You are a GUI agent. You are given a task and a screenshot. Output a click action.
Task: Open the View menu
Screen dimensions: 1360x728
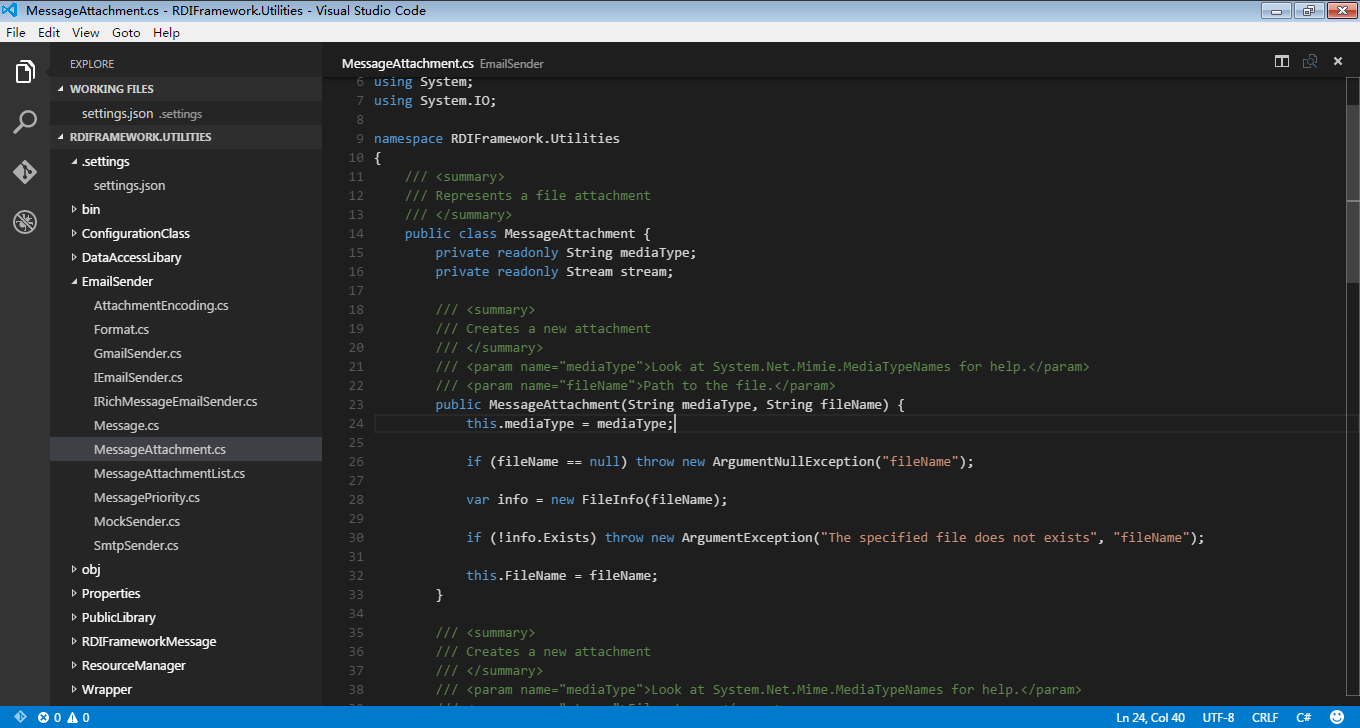pos(86,32)
